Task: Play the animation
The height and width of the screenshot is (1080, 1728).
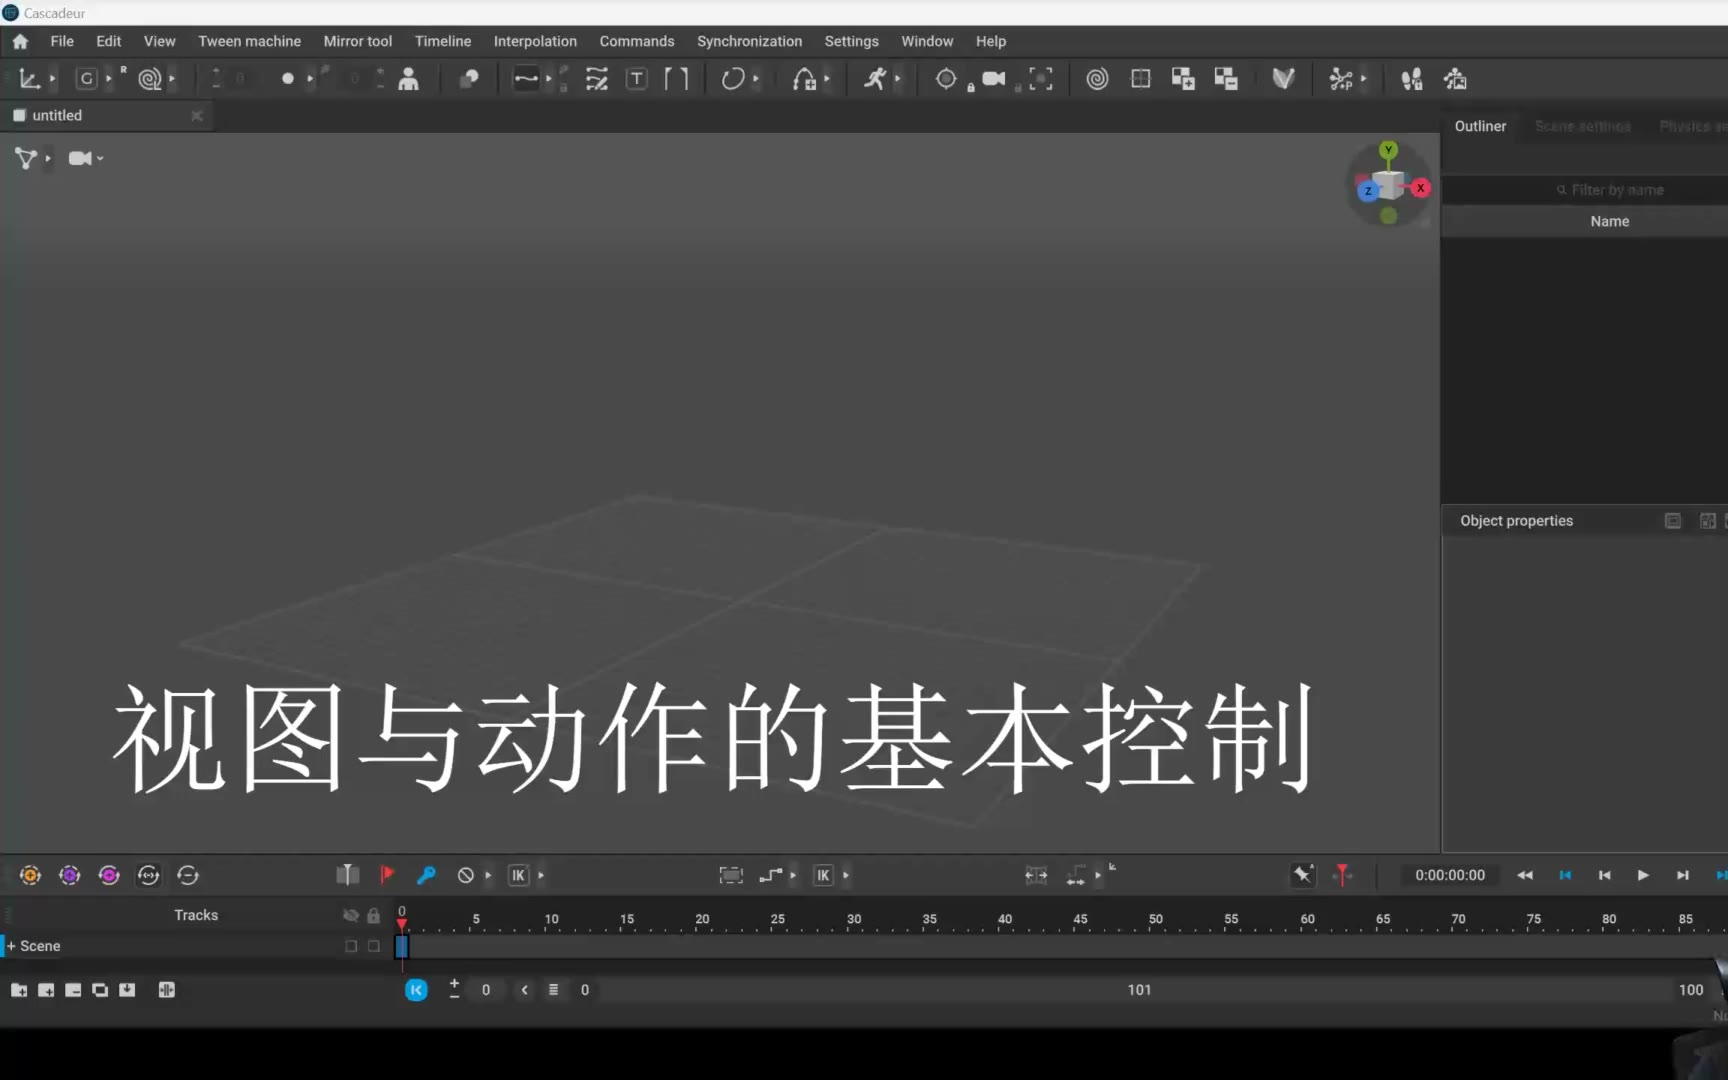Action: [x=1643, y=875]
